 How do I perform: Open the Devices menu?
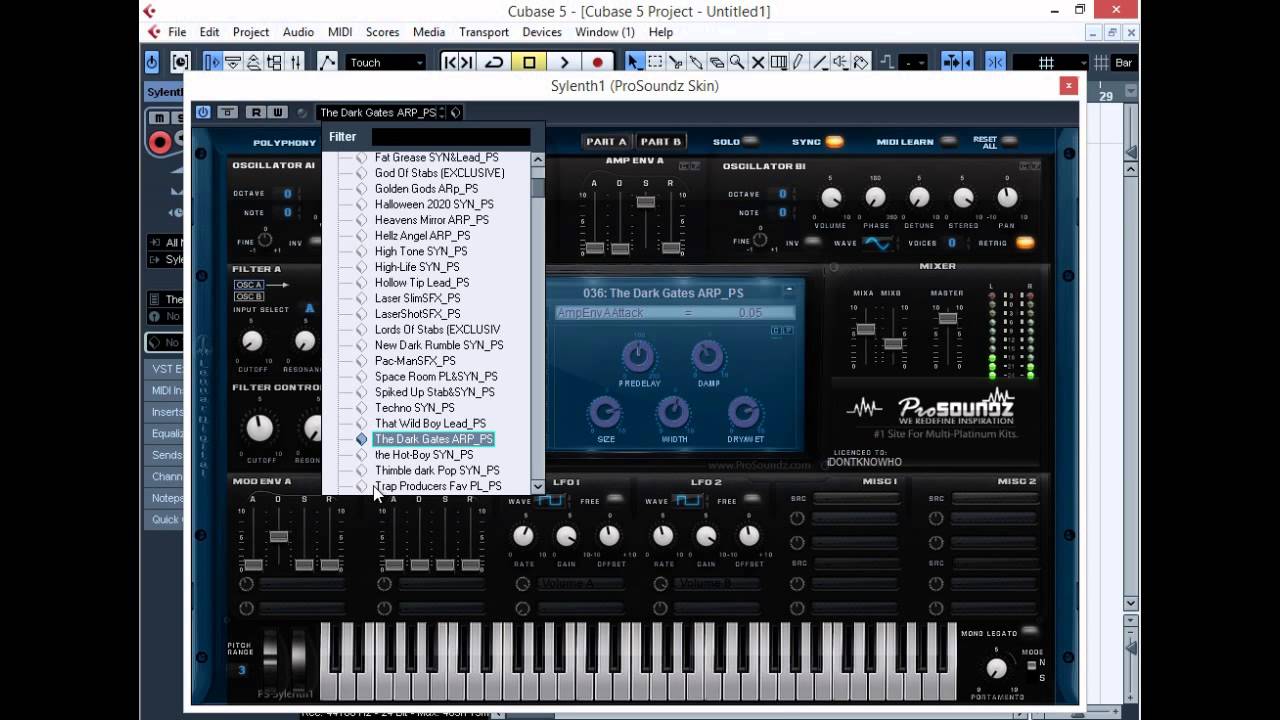[x=541, y=32]
